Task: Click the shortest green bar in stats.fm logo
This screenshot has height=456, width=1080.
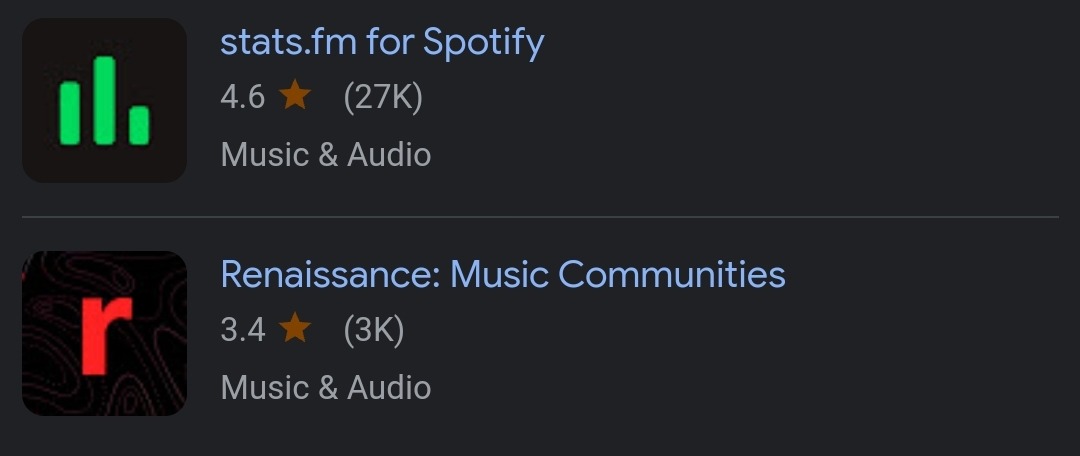Action: point(139,125)
